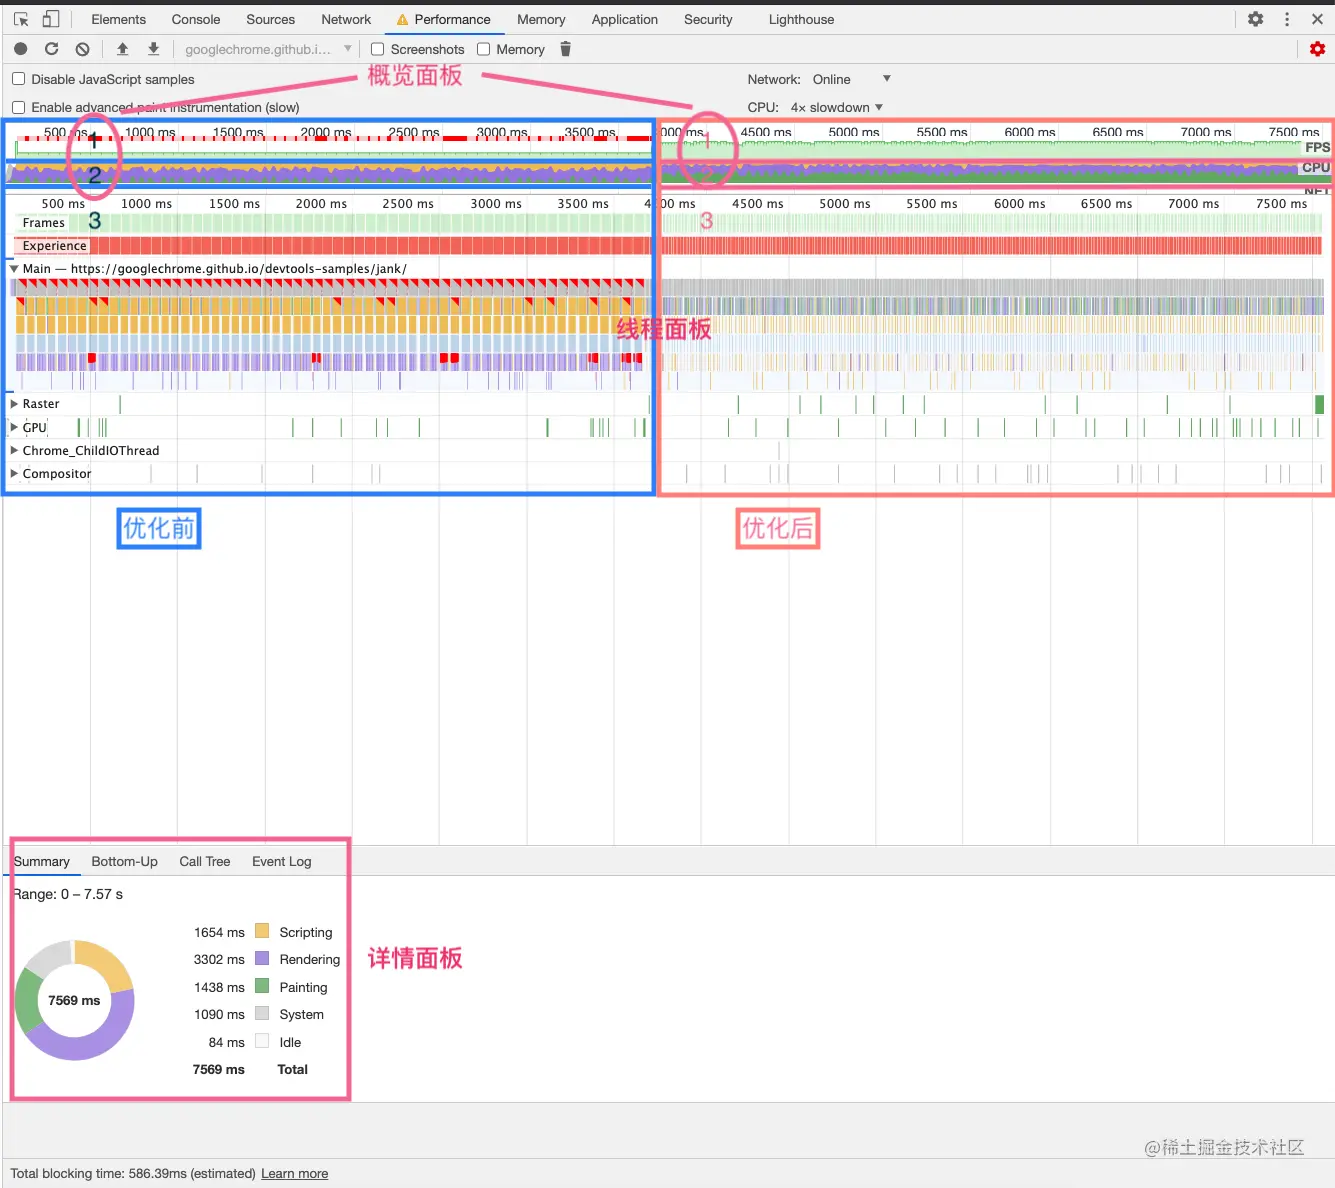Viewport: 1335px width, 1188px height.
Task: Check Disable JavaScript samples
Action: click(x=18, y=79)
